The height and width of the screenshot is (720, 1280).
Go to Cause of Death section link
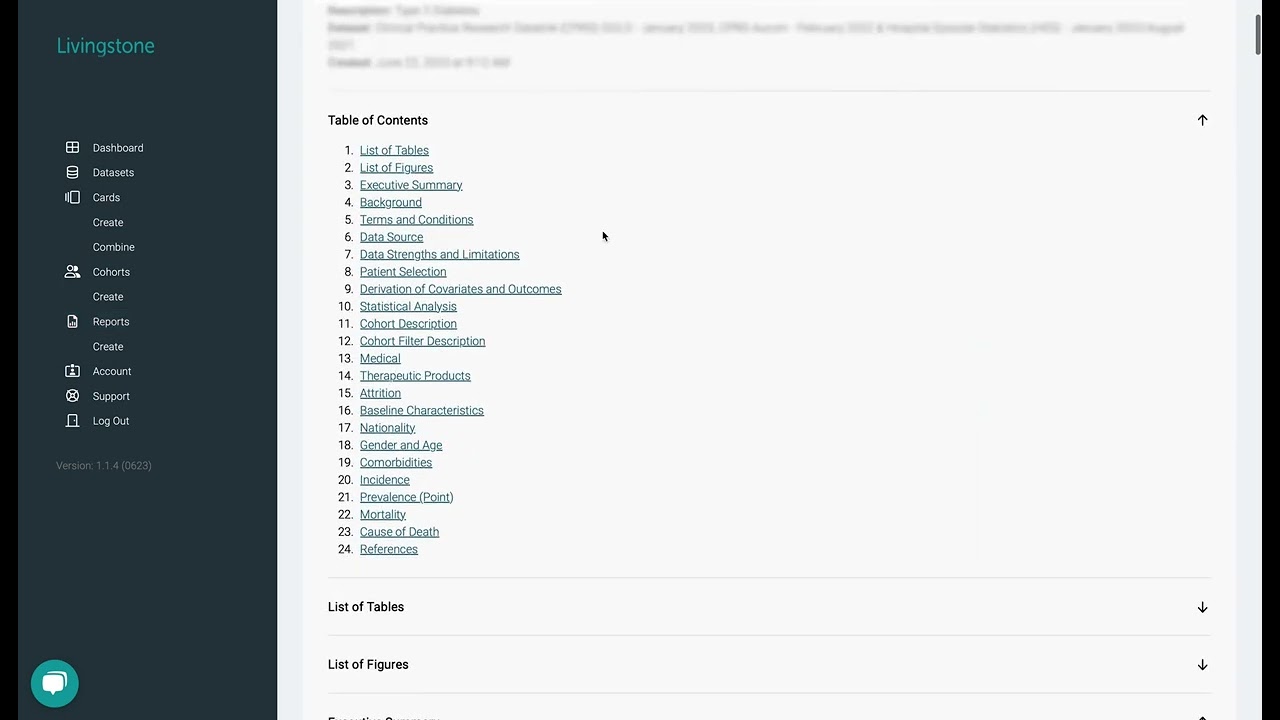point(399,532)
